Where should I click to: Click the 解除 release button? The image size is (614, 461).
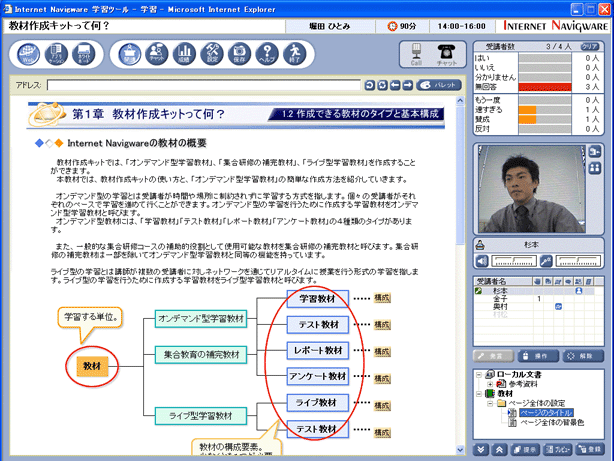tap(583, 356)
